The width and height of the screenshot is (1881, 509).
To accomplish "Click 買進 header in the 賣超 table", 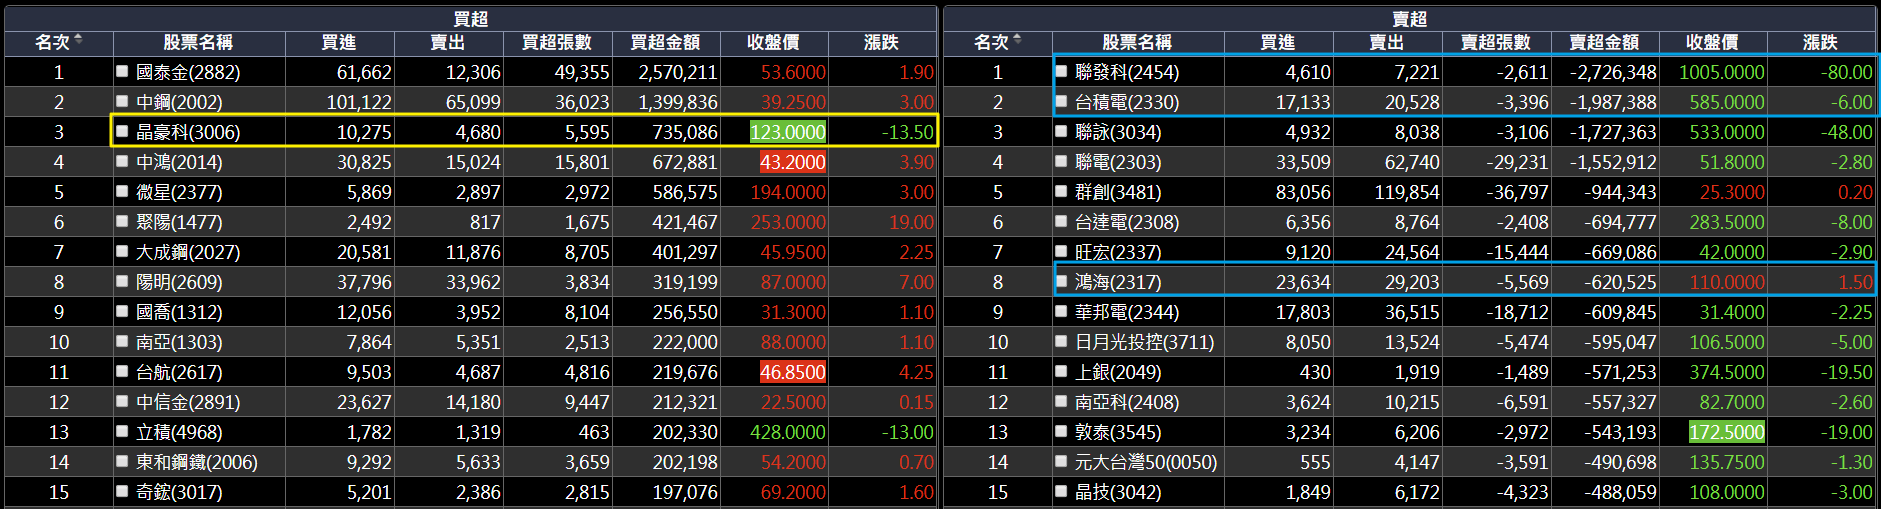I will point(1278,42).
